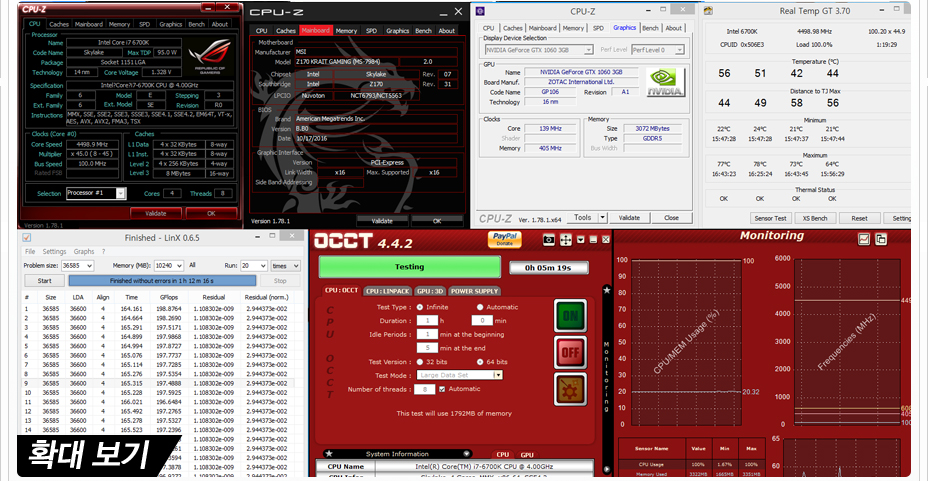Switch to the CPU : LINPACK tab in OCCT
Screen dimensions: 928x481
[x=388, y=291]
